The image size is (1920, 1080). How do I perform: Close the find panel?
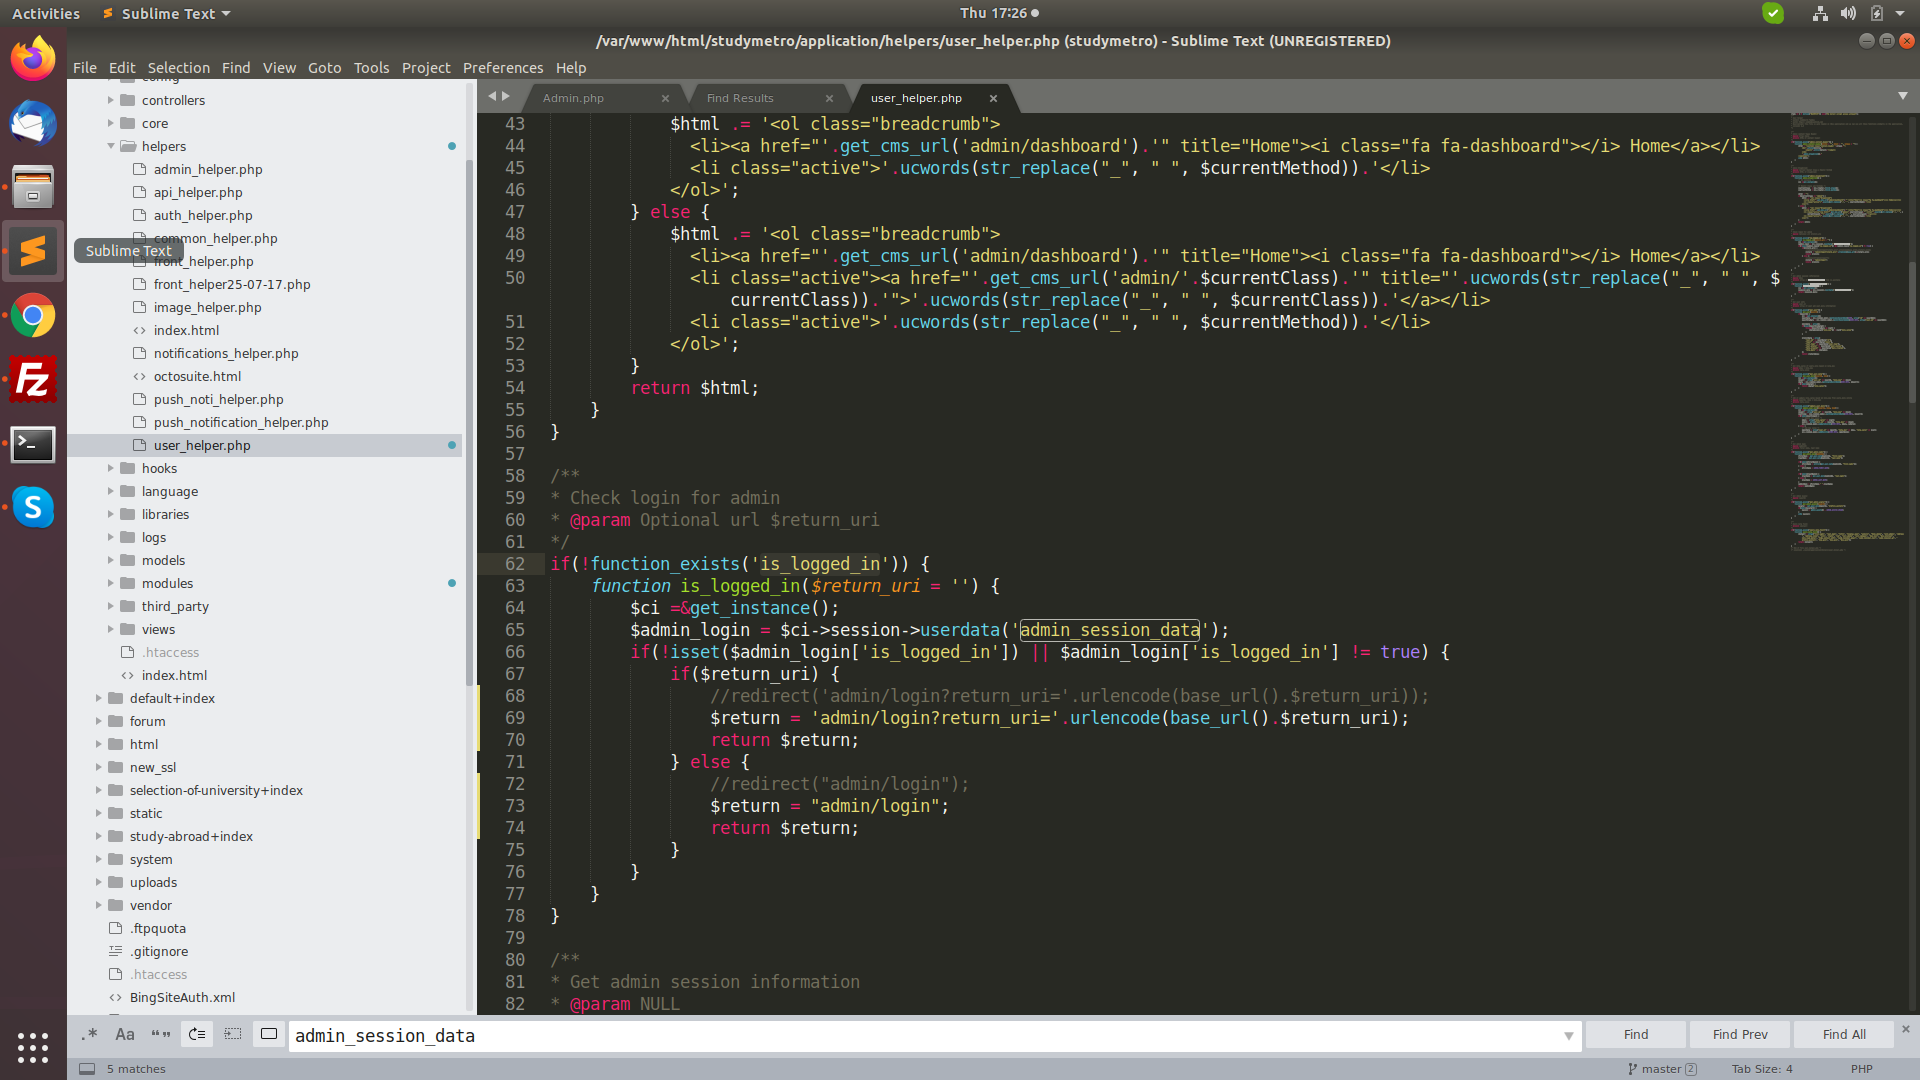tap(1905, 1029)
